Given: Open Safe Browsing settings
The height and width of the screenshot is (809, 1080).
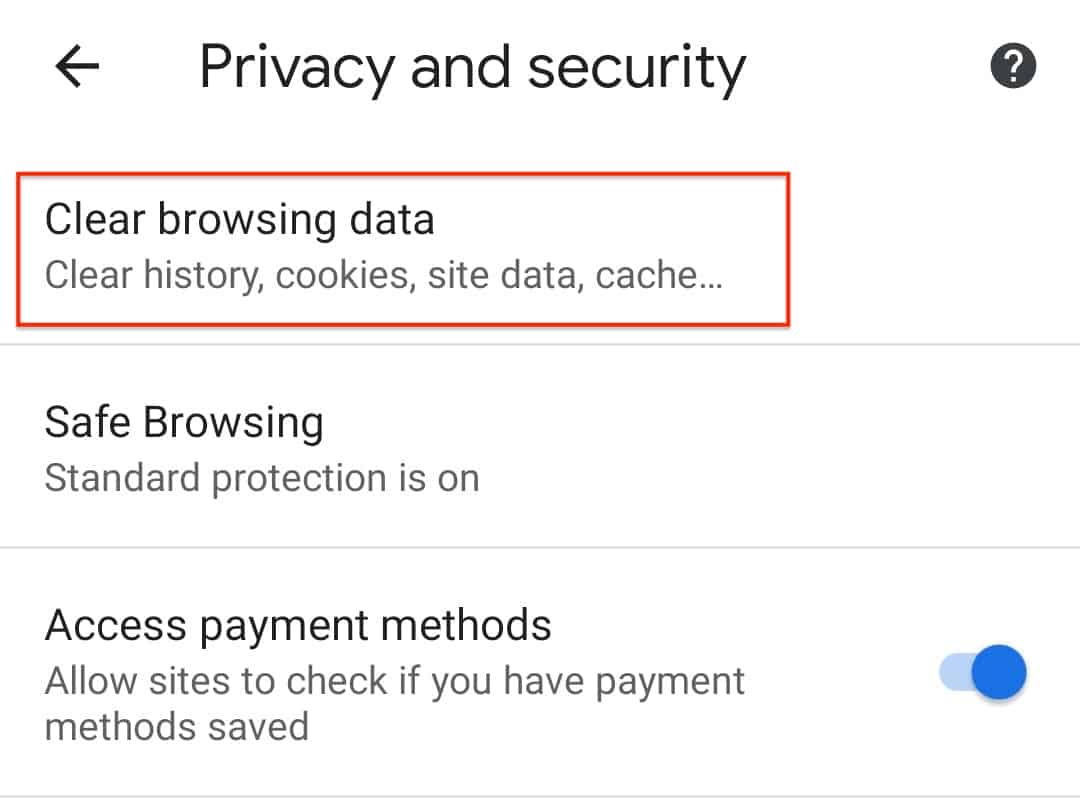Looking at the screenshot, I should tap(540, 448).
